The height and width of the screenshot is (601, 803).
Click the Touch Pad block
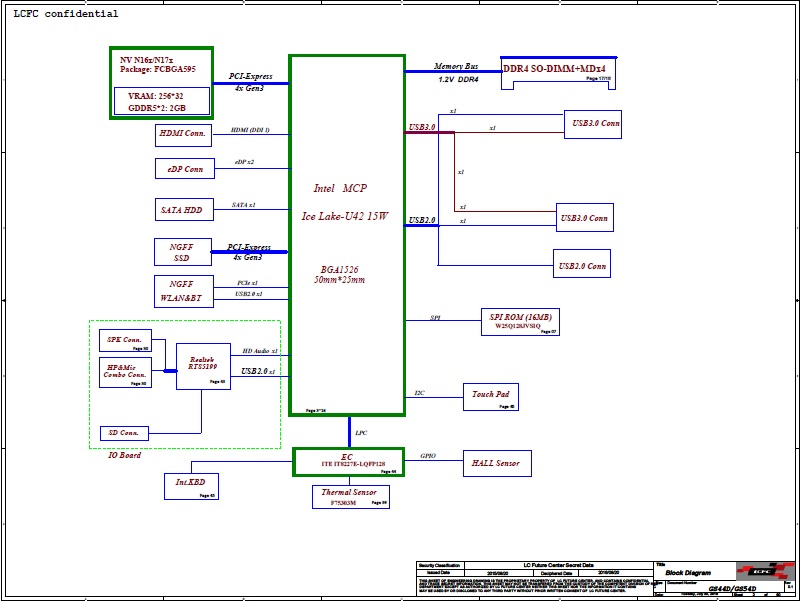click(x=491, y=397)
